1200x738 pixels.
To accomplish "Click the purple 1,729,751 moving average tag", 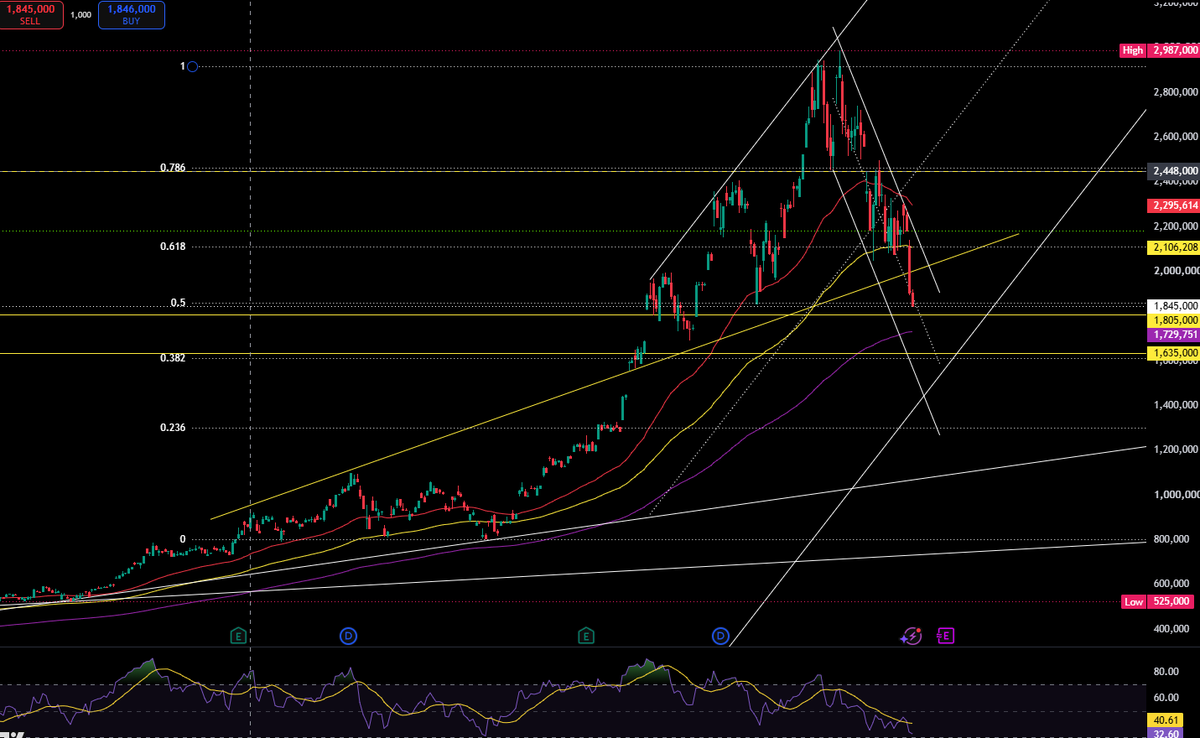I will click(1173, 334).
